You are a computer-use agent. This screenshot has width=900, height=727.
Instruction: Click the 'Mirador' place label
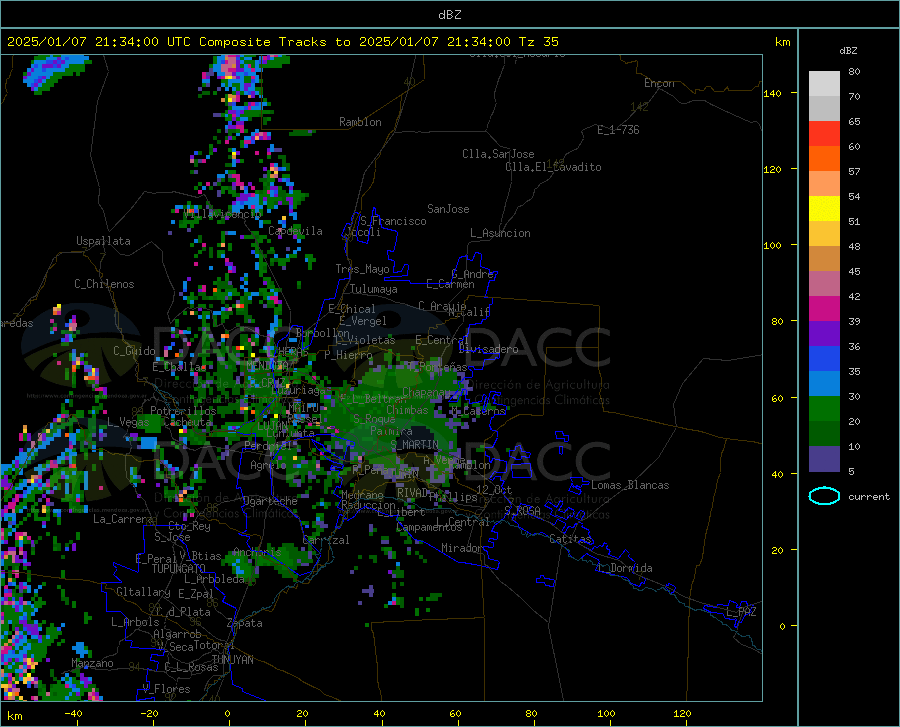tap(461, 548)
